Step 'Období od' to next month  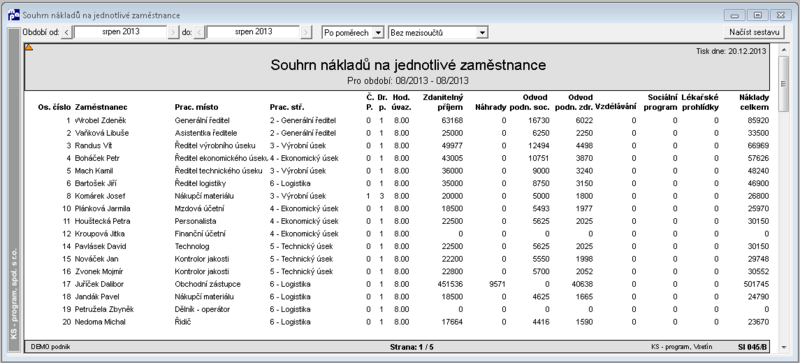173,33
